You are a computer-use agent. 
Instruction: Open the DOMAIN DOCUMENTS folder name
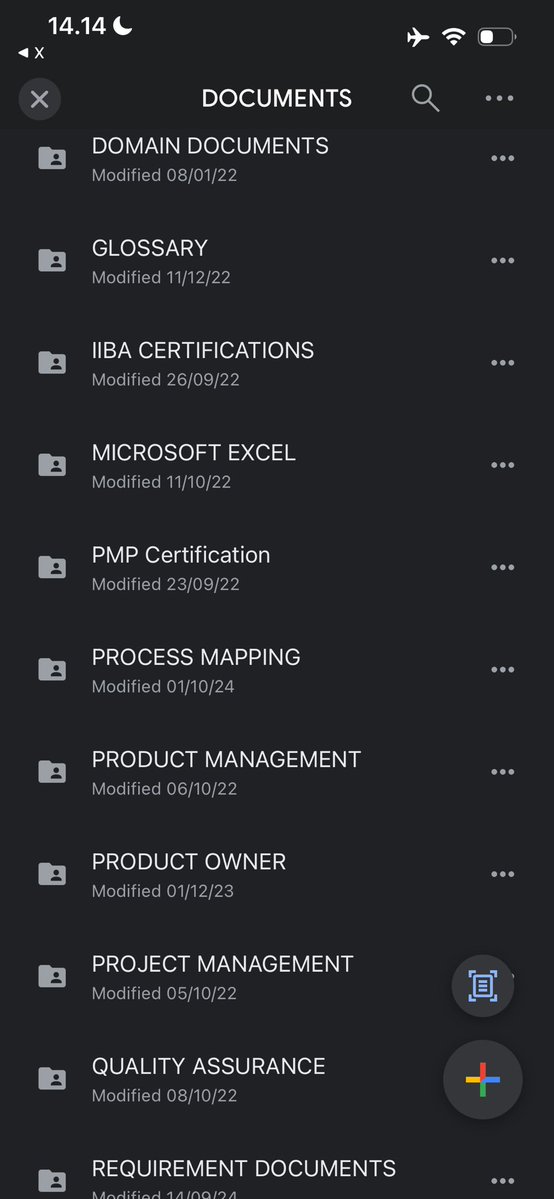[210, 145]
